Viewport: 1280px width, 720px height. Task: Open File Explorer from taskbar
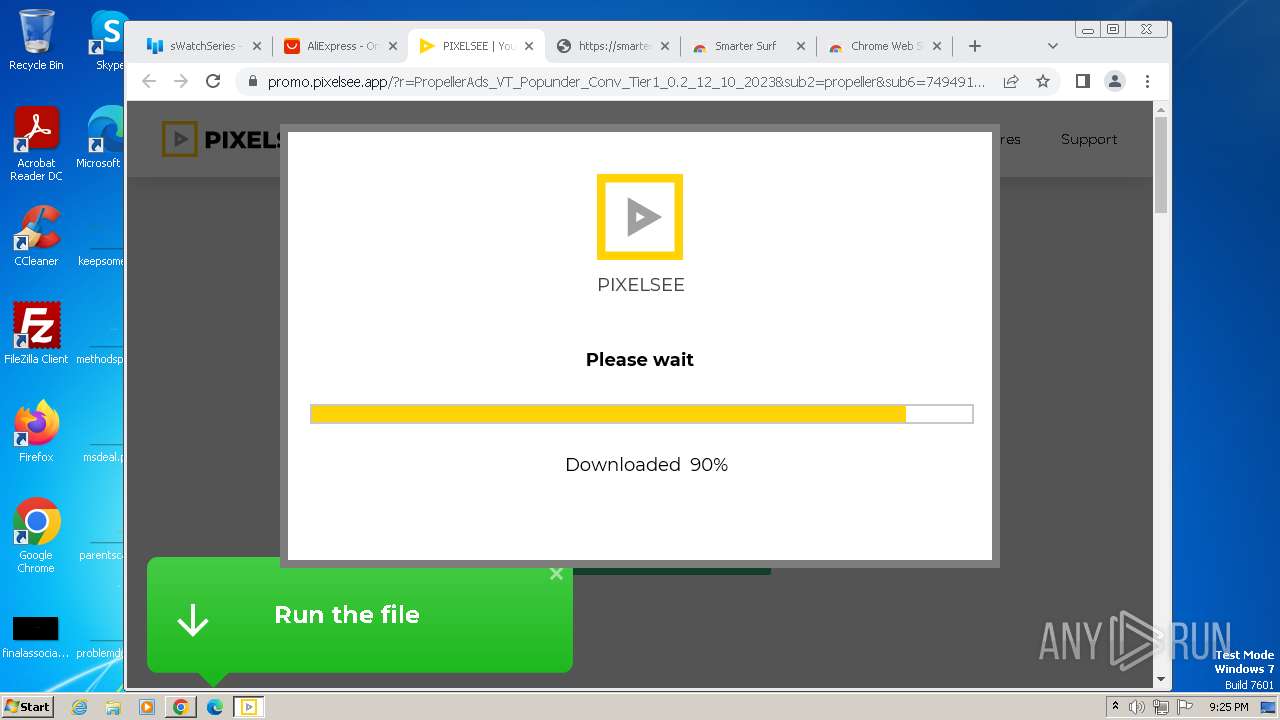pos(113,707)
